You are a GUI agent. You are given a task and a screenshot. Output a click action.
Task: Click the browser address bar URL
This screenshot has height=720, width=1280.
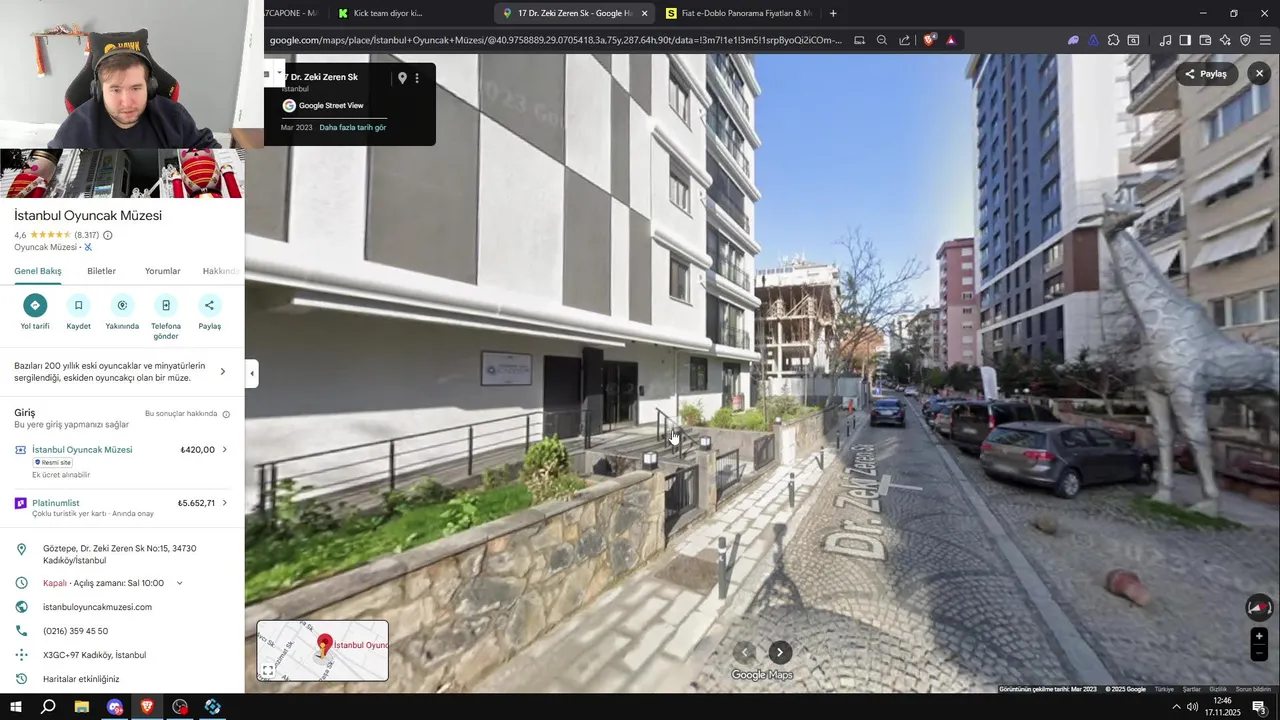(555, 40)
